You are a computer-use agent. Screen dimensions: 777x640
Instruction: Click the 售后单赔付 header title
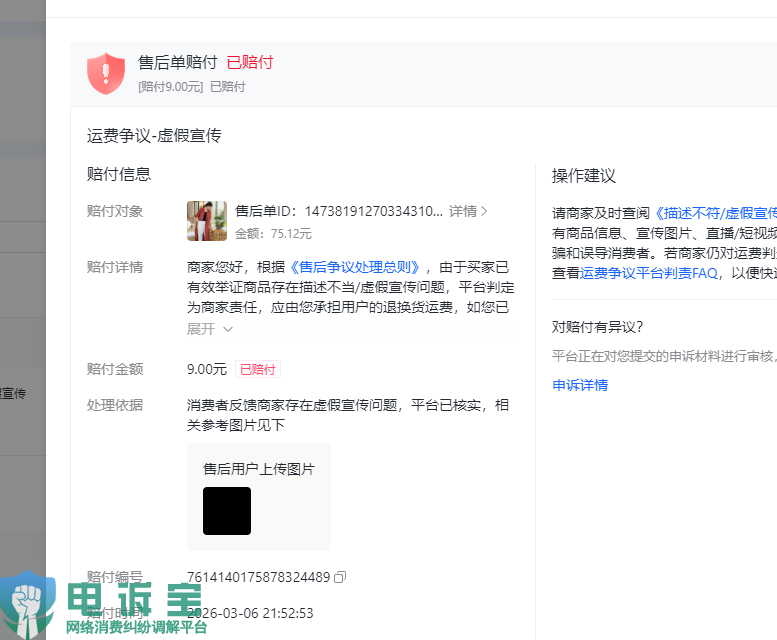pyautogui.click(x=177, y=62)
